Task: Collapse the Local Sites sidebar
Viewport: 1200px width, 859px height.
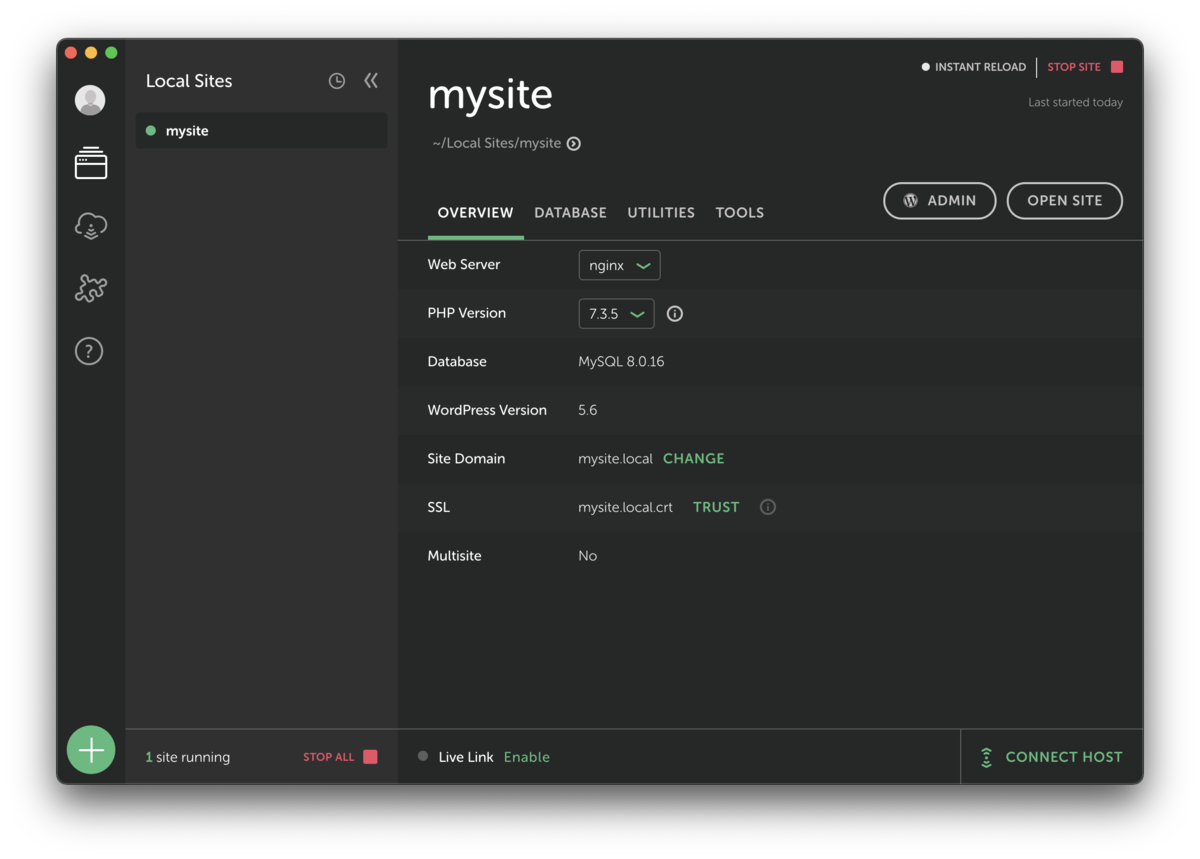Action: pos(371,80)
